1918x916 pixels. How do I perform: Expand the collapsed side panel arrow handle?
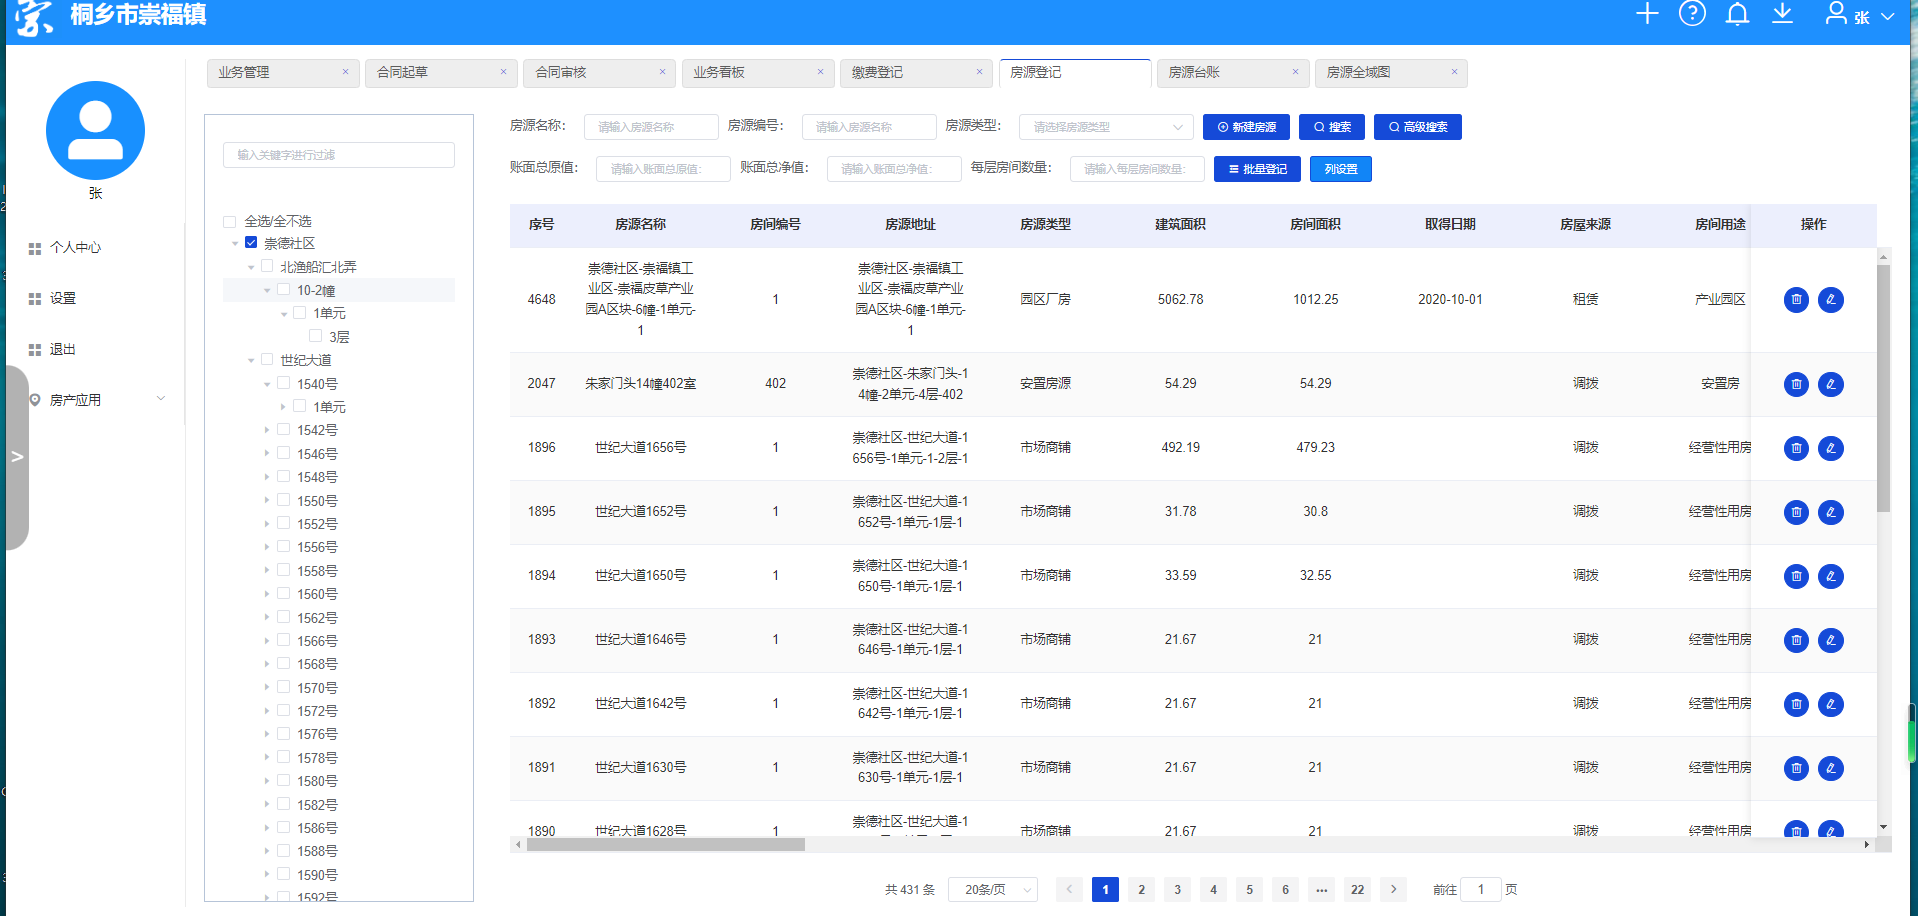point(17,457)
